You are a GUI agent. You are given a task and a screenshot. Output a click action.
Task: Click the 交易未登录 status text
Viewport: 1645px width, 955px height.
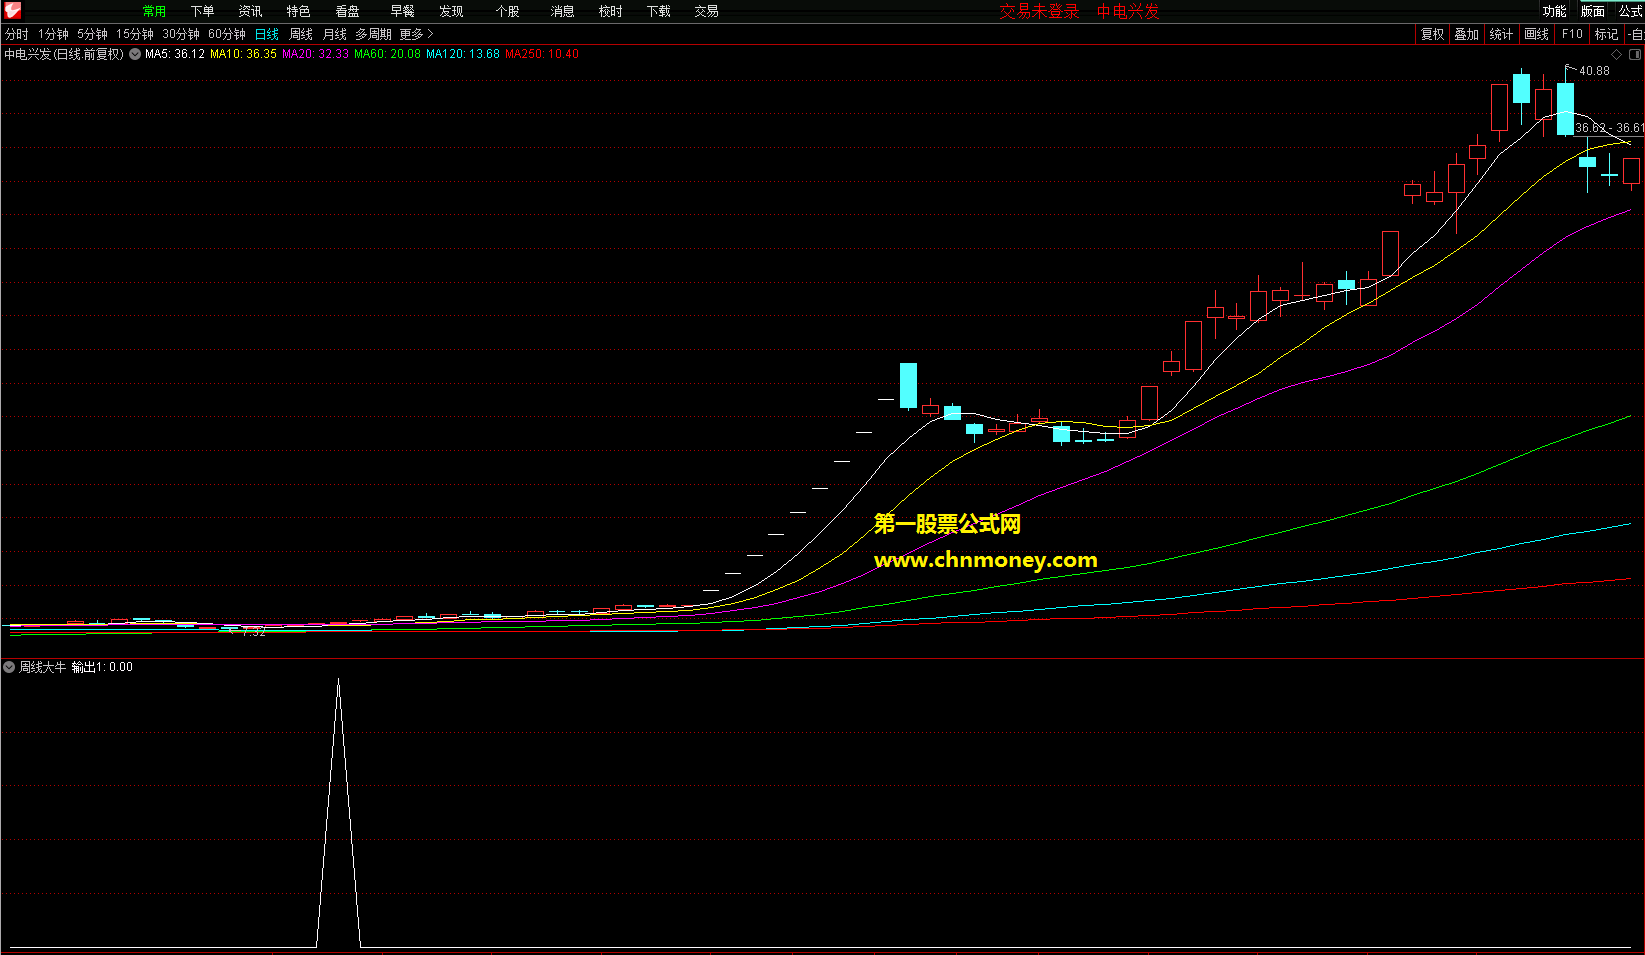pos(1039,11)
